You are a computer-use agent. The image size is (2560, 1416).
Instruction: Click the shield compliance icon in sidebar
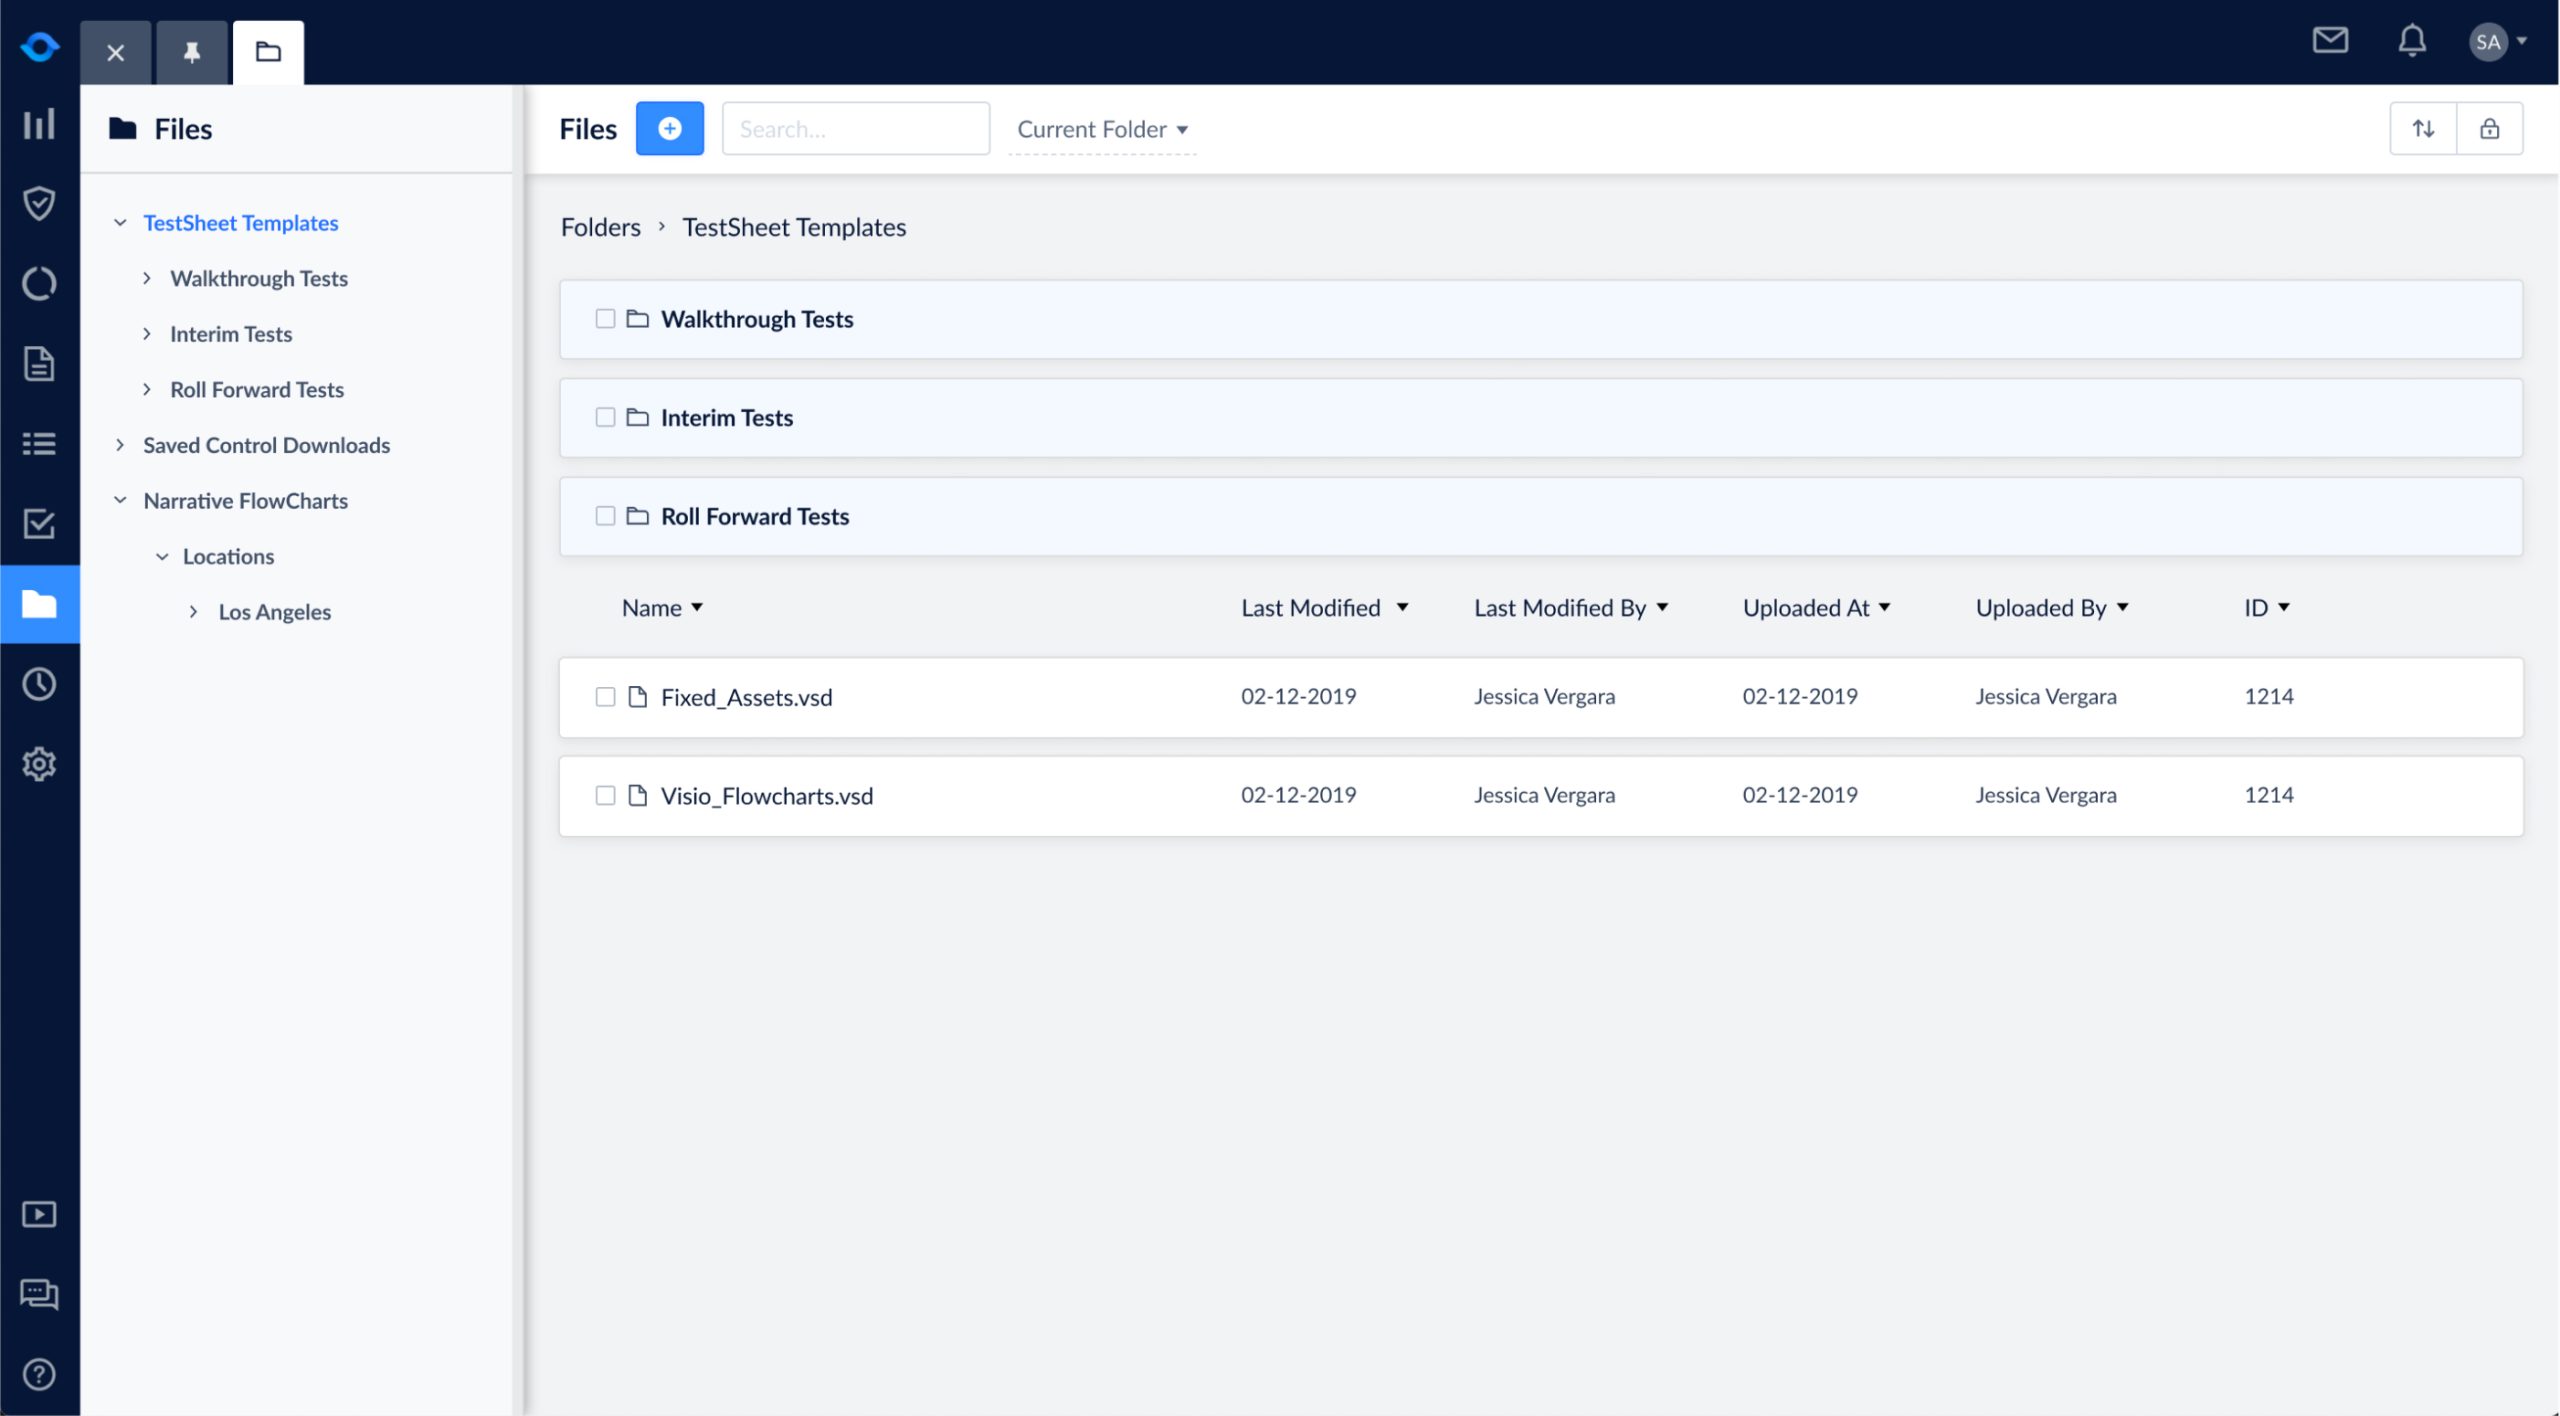pos(39,204)
